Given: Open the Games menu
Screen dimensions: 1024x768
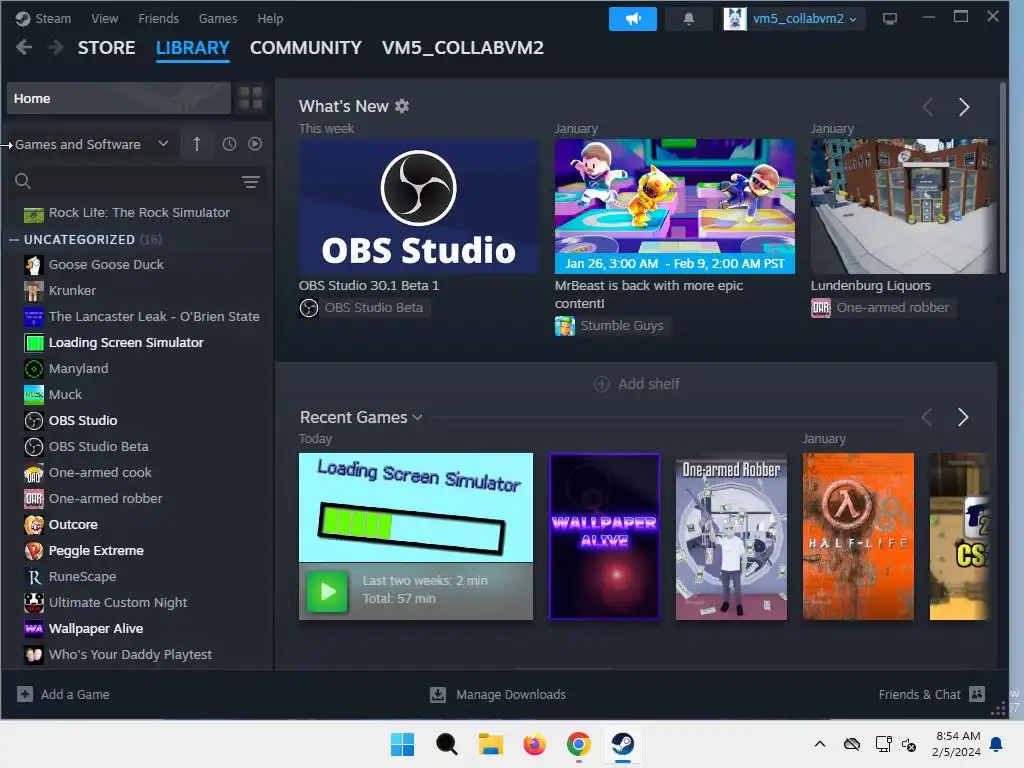Looking at the screenshot, I should pyautogui.click(x=218, y=18).
